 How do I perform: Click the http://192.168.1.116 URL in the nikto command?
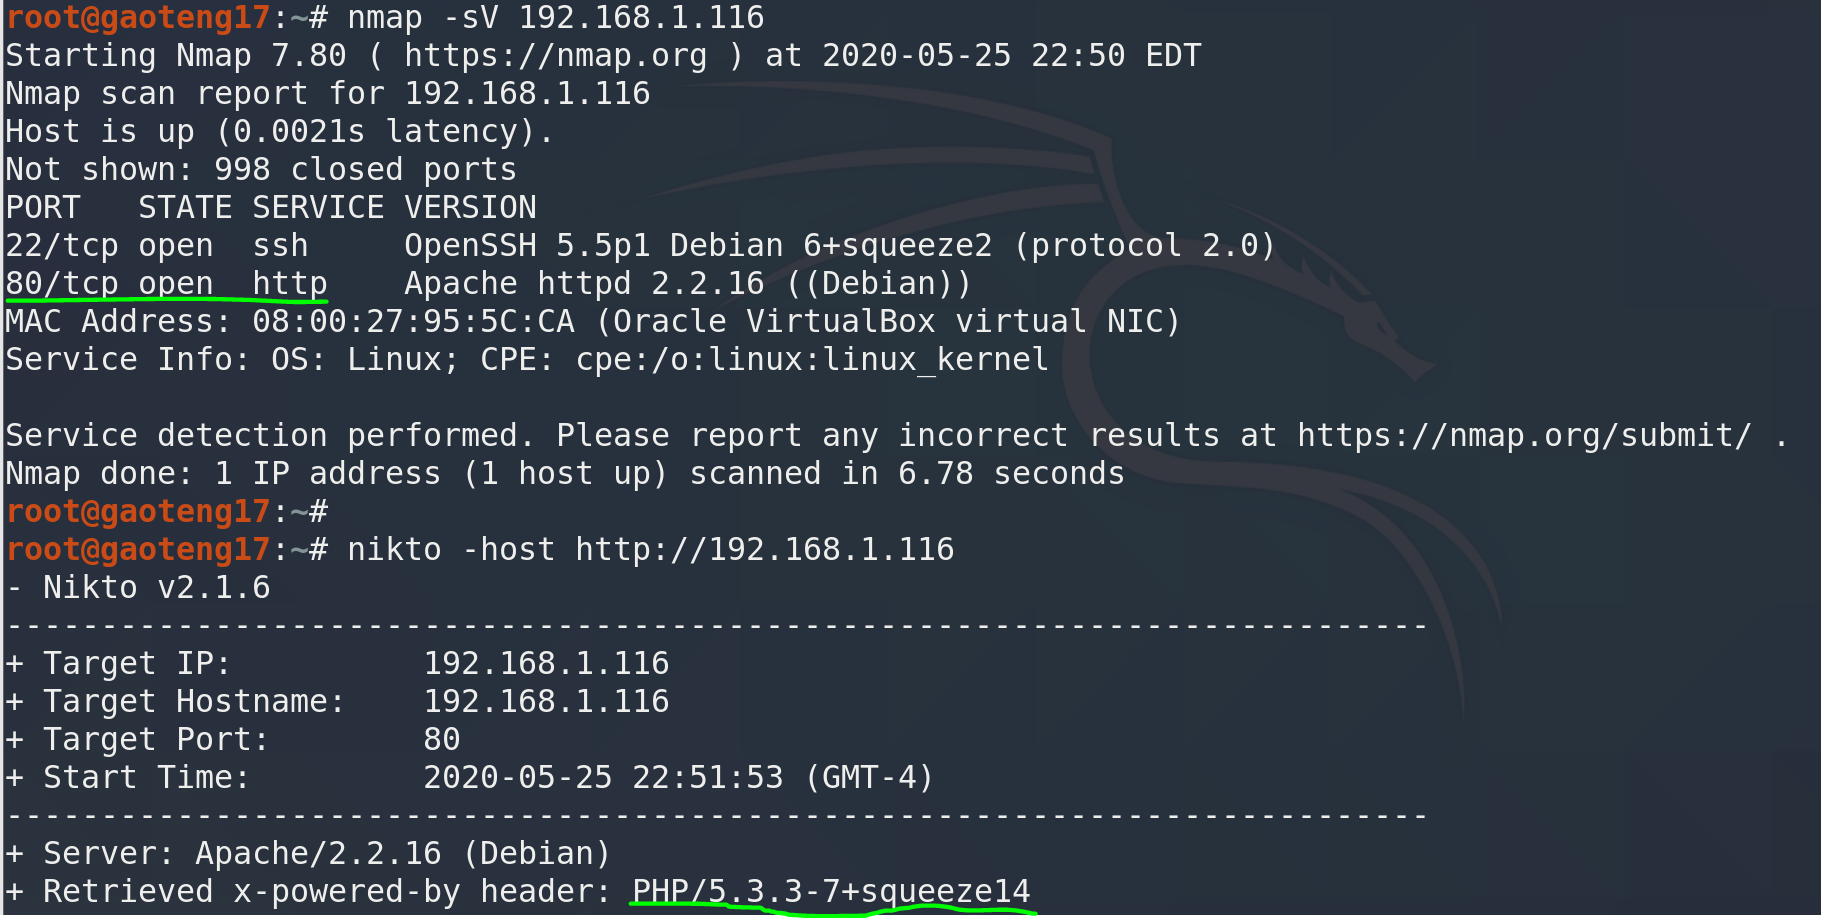pyautogui.click(x=764, y=550)
